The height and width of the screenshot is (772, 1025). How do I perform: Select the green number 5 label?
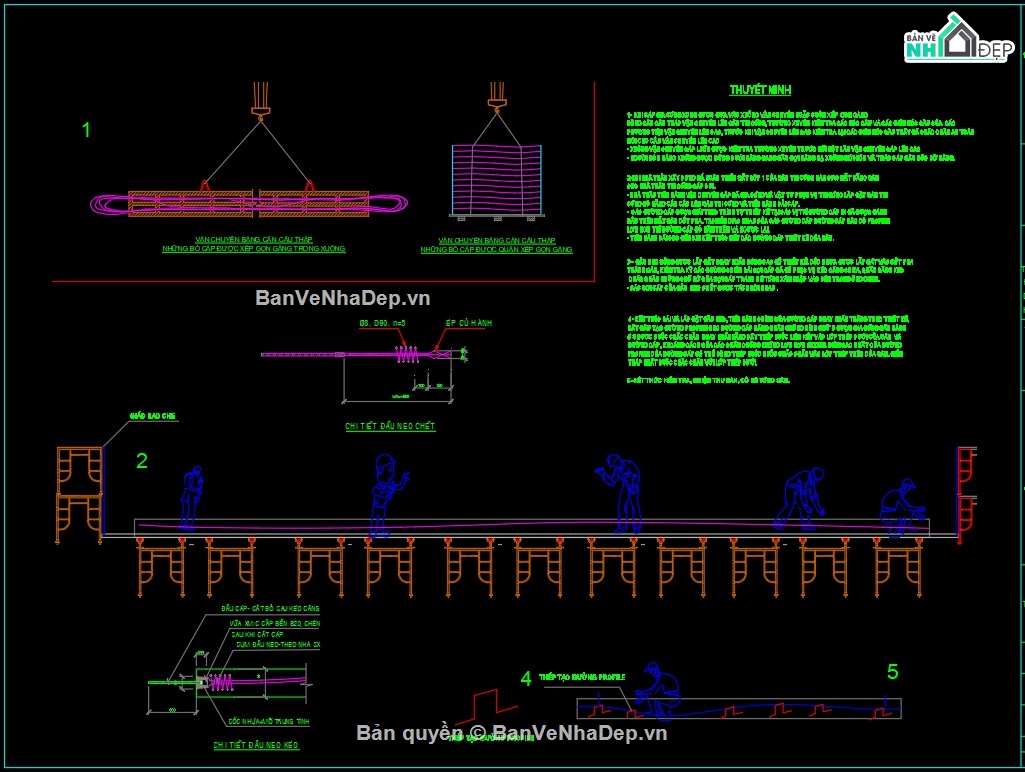pyautogui.click(x=892, y=671)
